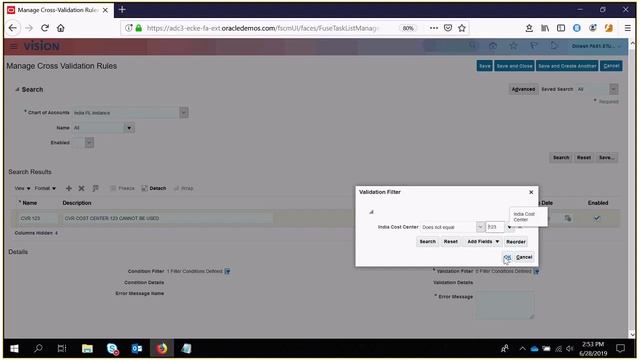Open the Format menu in Search Results
This screenshot has height=360, width=640.
point(45,188)
